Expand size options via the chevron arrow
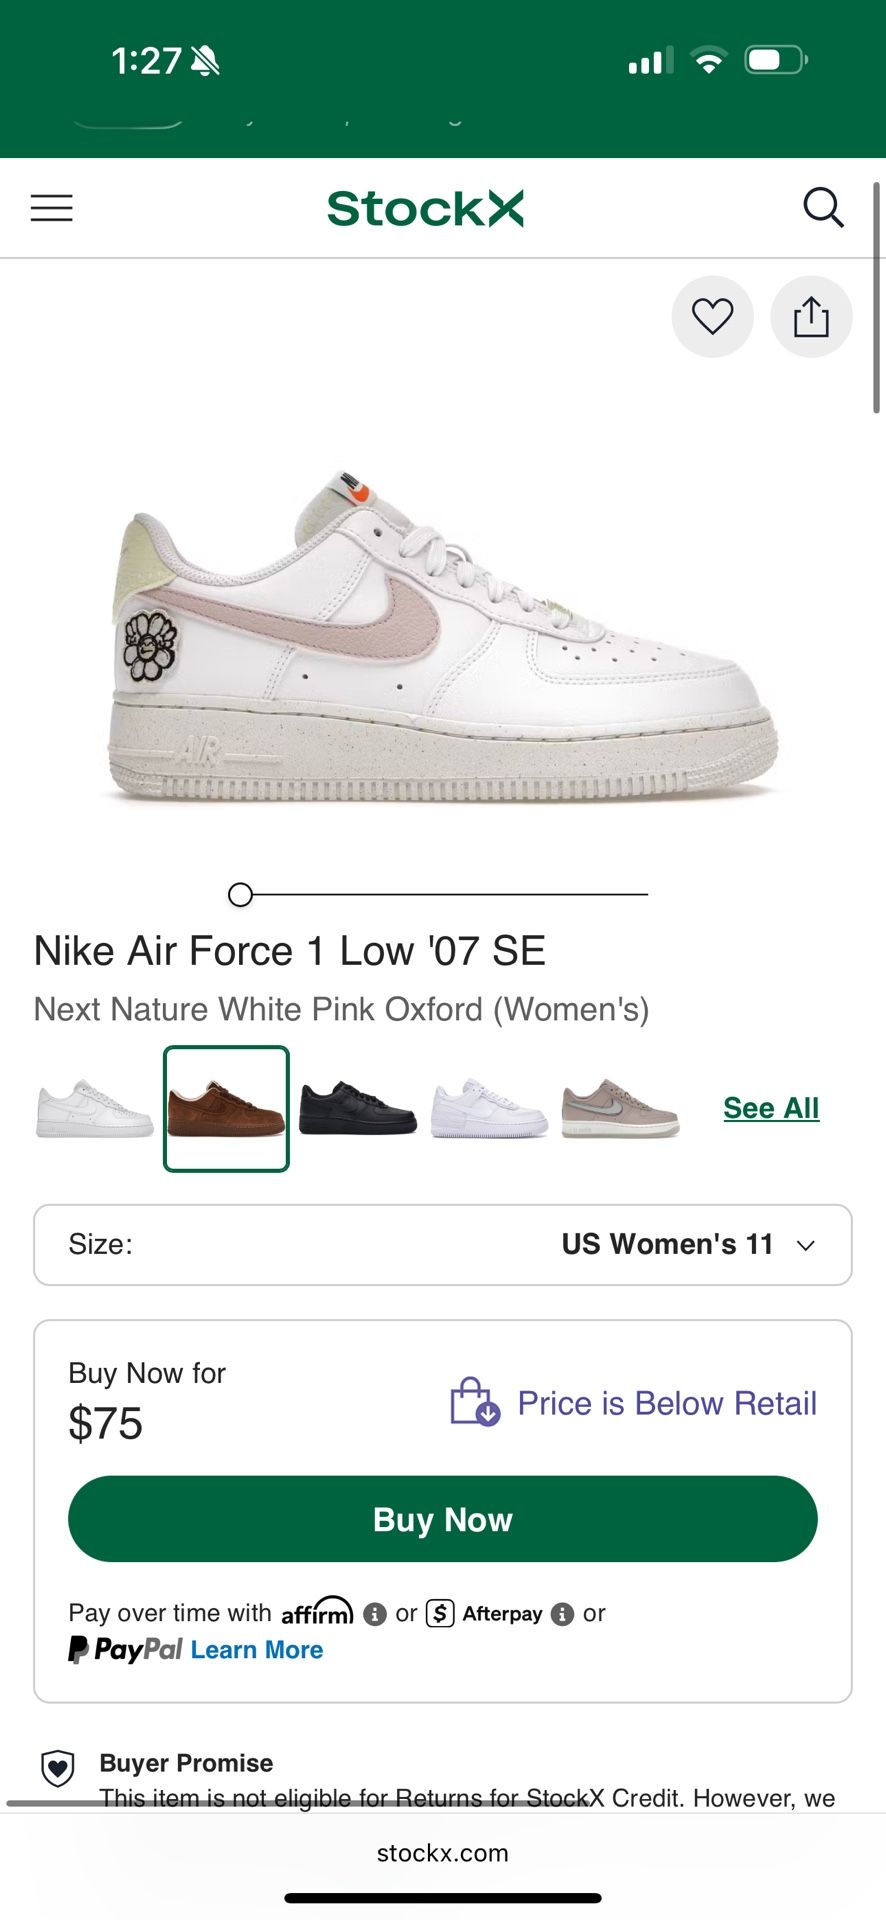Screen dimensions: 886x1920 click(x=806, y=1245)
